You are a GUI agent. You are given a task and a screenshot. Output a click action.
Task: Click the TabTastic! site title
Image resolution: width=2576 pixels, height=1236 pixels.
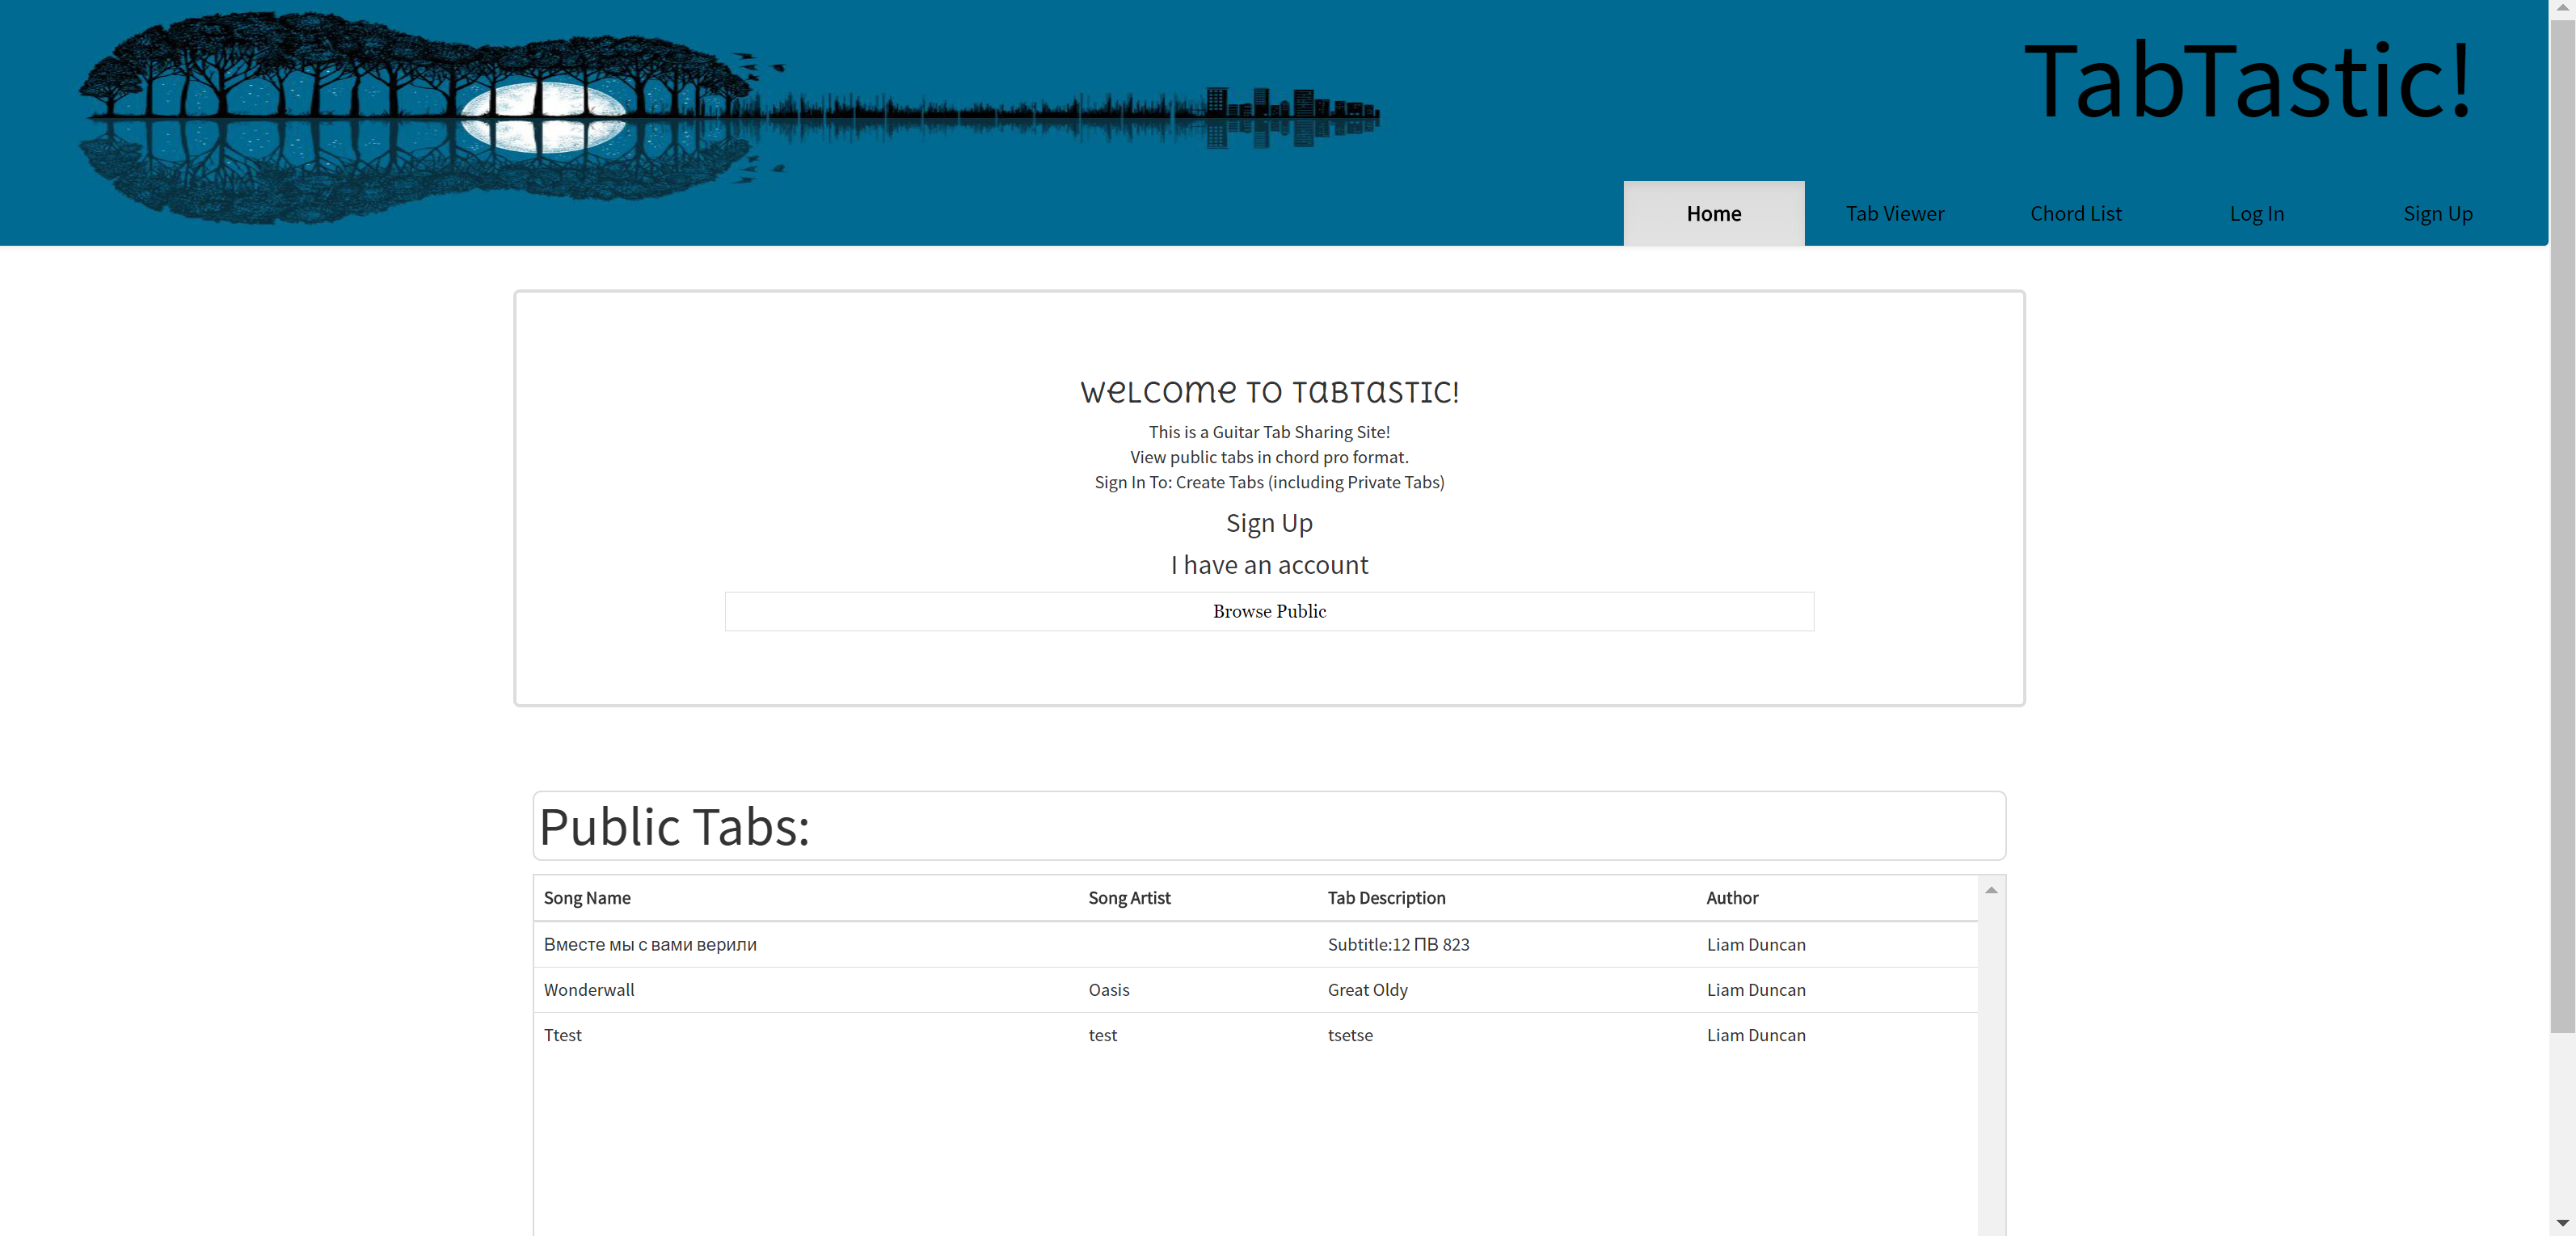[2247, 82]
